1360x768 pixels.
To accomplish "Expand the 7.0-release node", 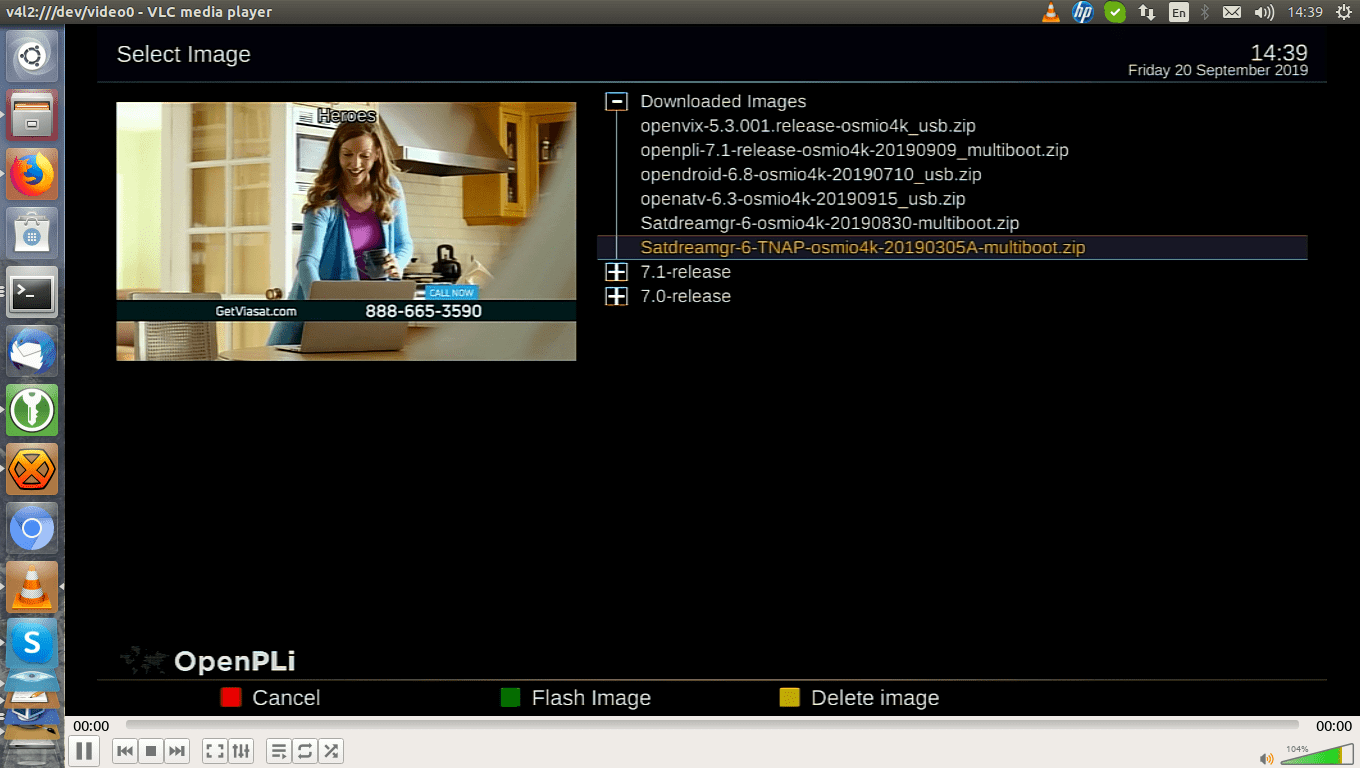I will tap(617, 296).
